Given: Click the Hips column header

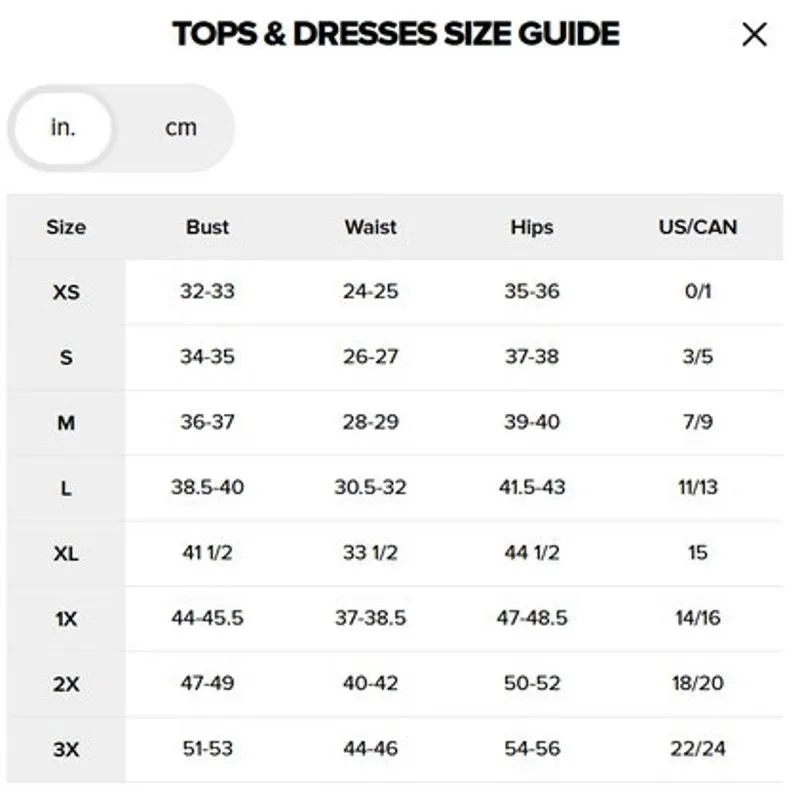Looking at the screenshot, I should tap(532, 227).
